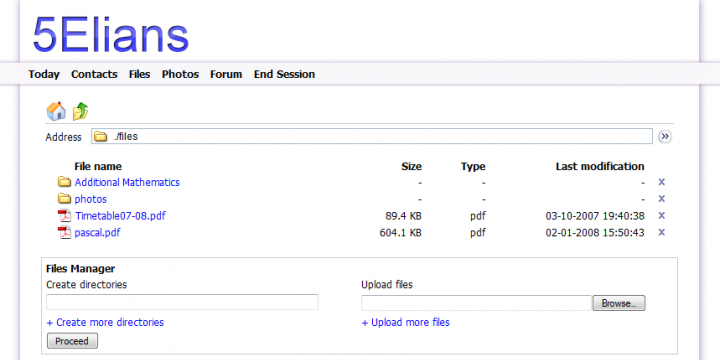Select End Session in the navigation bar
The image size is (720, 360).
pos(284,74)
